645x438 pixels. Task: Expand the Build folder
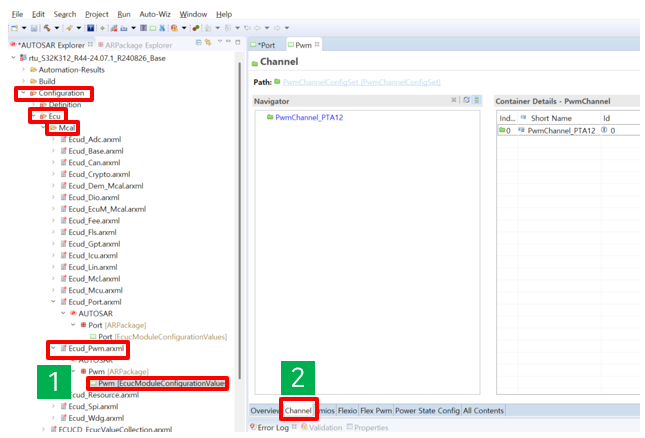(x=23, y=81)
